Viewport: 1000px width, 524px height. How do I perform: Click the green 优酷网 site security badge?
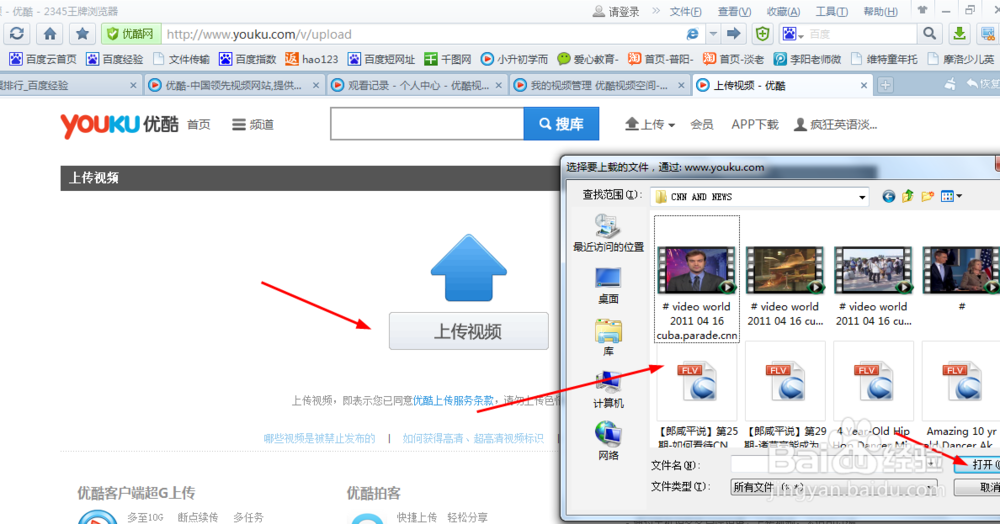click(x=131, y=34)
